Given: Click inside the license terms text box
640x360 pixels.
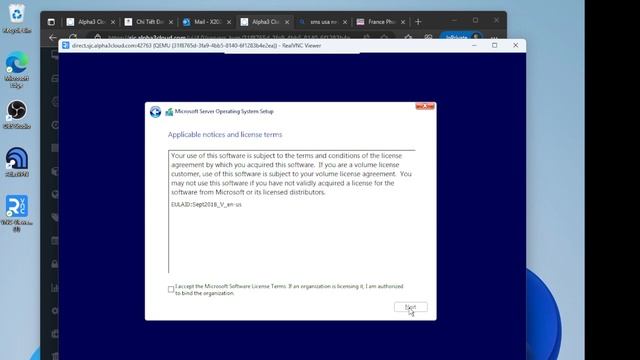Looking at the screenshot, I should 292,211.
